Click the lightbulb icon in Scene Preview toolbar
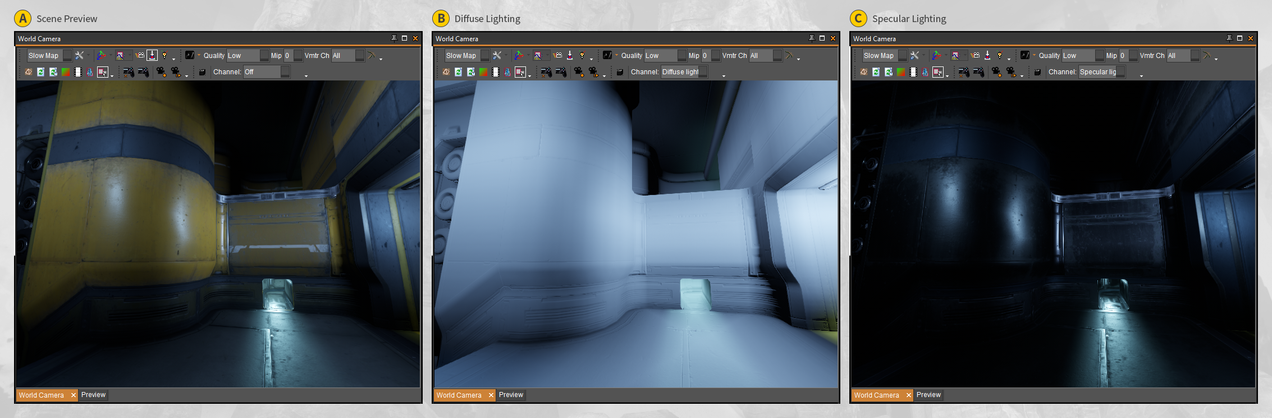1272x418 pixels. click(164, 55)
